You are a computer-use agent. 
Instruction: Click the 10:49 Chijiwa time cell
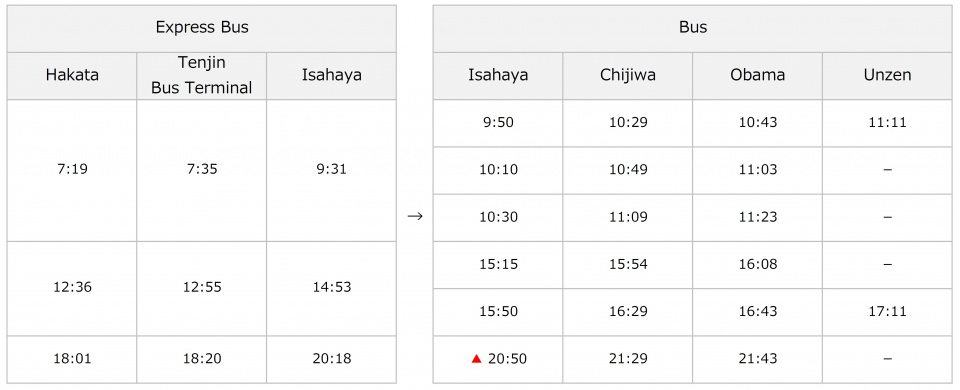[628, 170]
